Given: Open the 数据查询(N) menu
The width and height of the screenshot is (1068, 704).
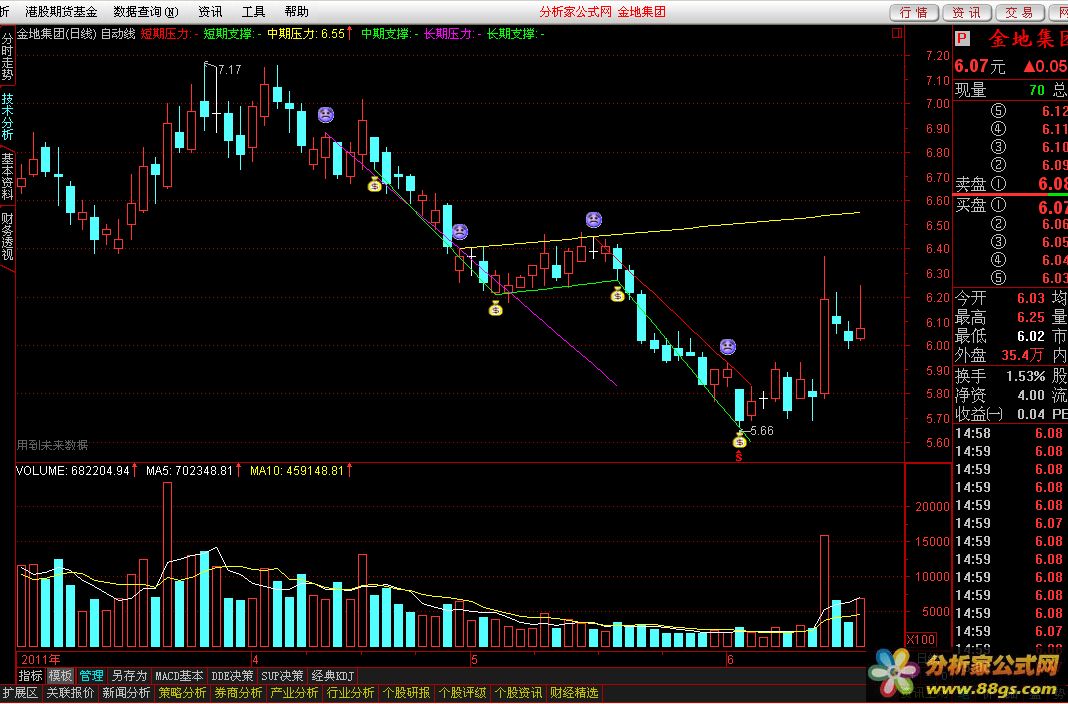Looking at the screenshot, I should click(146, 12).
